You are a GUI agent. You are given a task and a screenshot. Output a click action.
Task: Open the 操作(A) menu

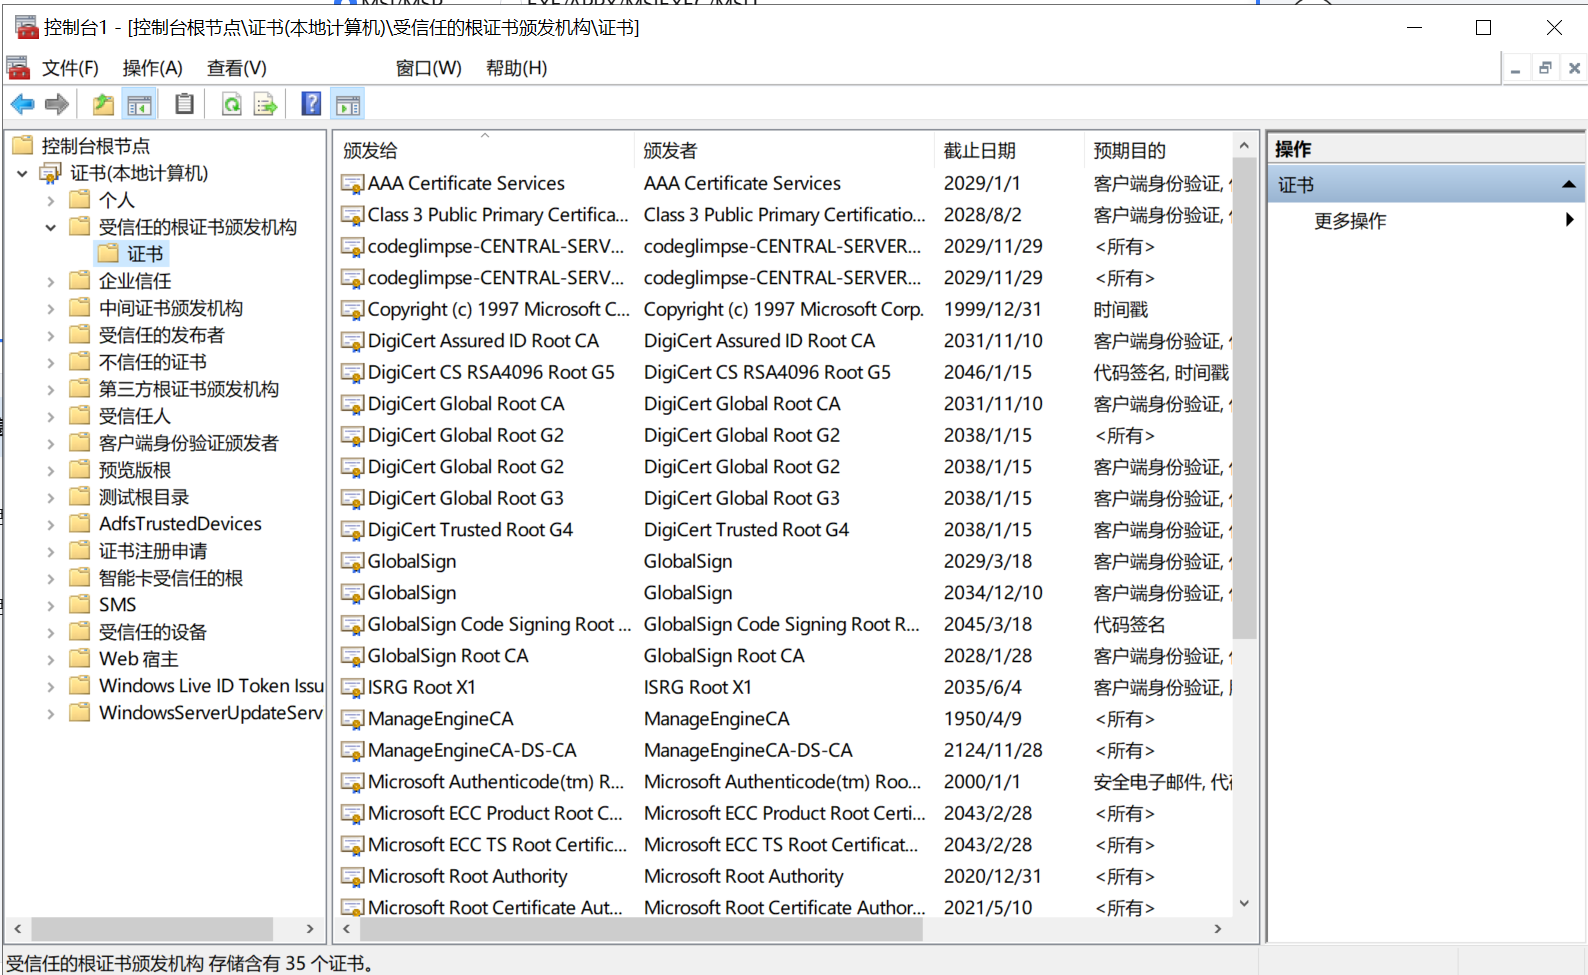pos(152,68)
